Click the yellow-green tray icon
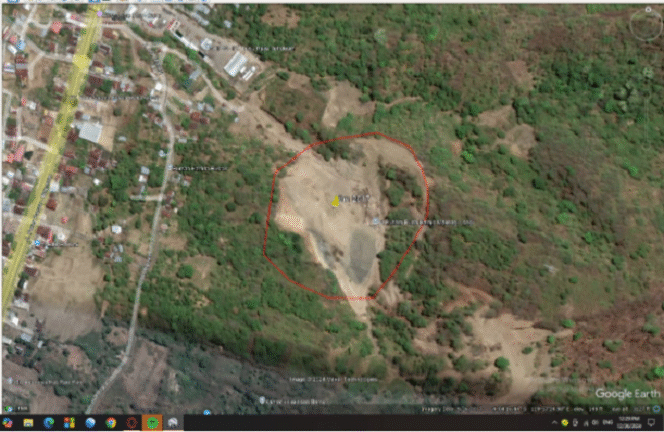Viewport: 664px width, 432px height. click(565, 423)
